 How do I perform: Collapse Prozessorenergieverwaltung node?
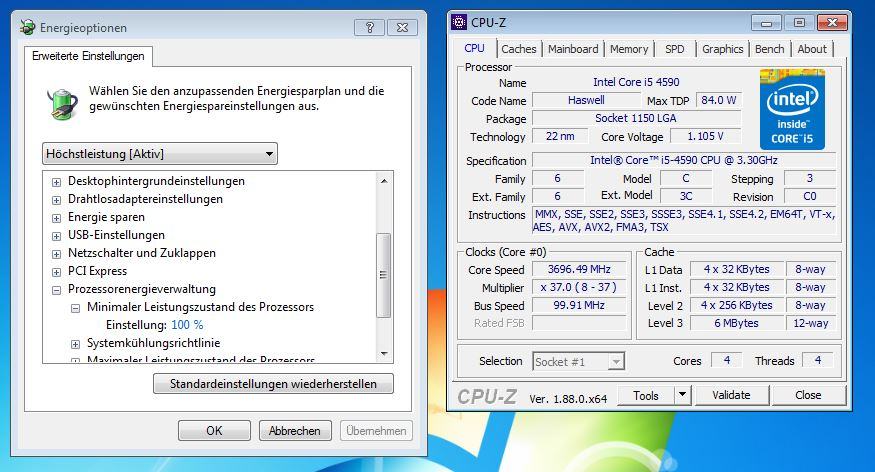point(56,290)
